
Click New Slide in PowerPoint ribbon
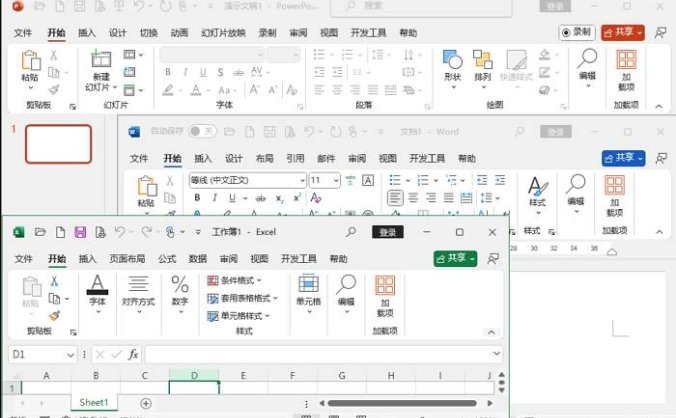(x=101, y=70)
